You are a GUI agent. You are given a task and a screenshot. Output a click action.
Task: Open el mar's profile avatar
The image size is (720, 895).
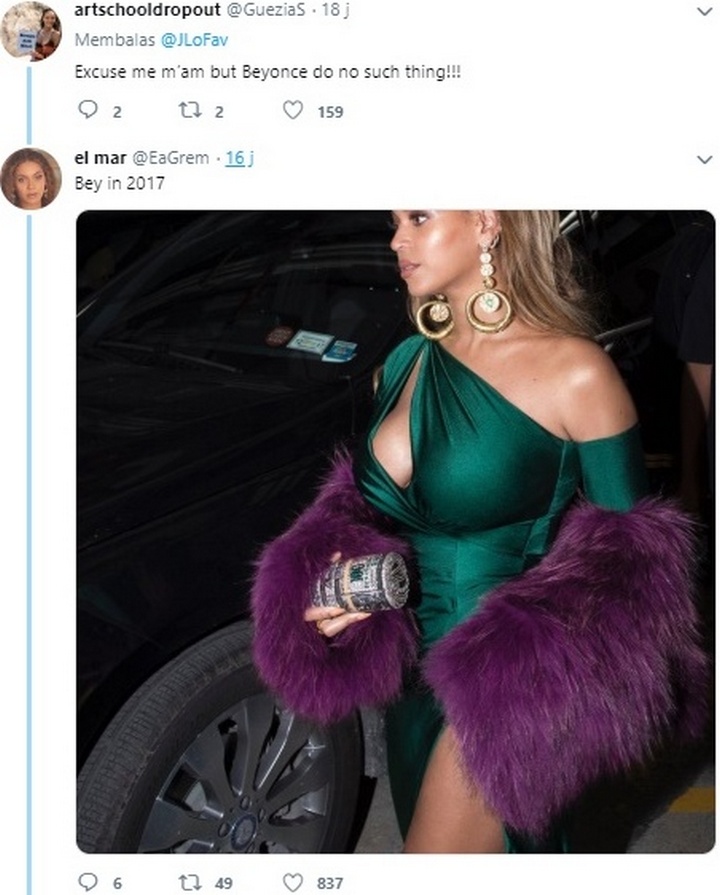31,178
